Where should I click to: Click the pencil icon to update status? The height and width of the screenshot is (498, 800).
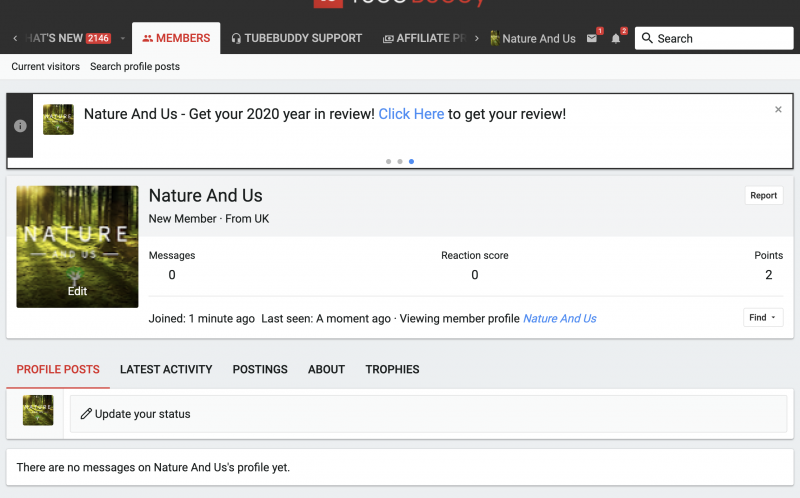[x=86, y=414]
